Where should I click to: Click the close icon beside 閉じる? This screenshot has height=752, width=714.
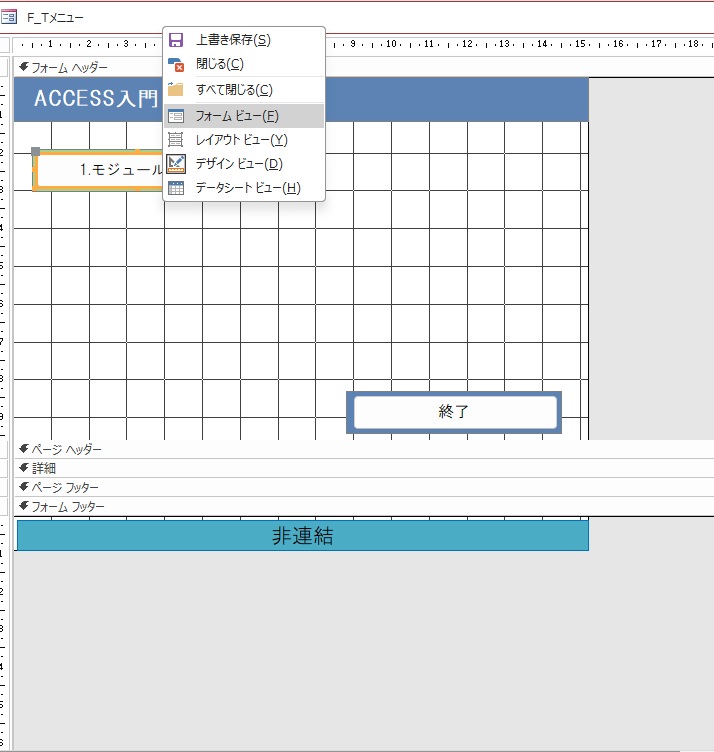(176, 64)
